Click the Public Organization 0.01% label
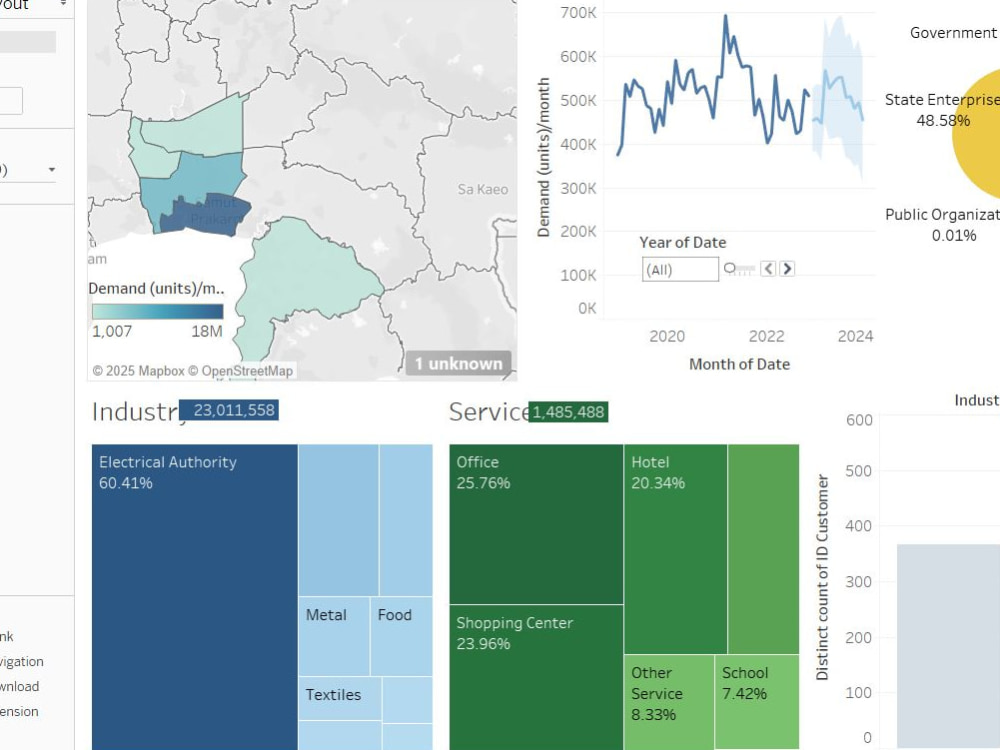Image resolution: width=1000 pixels, height=750 pixels. point(943,224)
